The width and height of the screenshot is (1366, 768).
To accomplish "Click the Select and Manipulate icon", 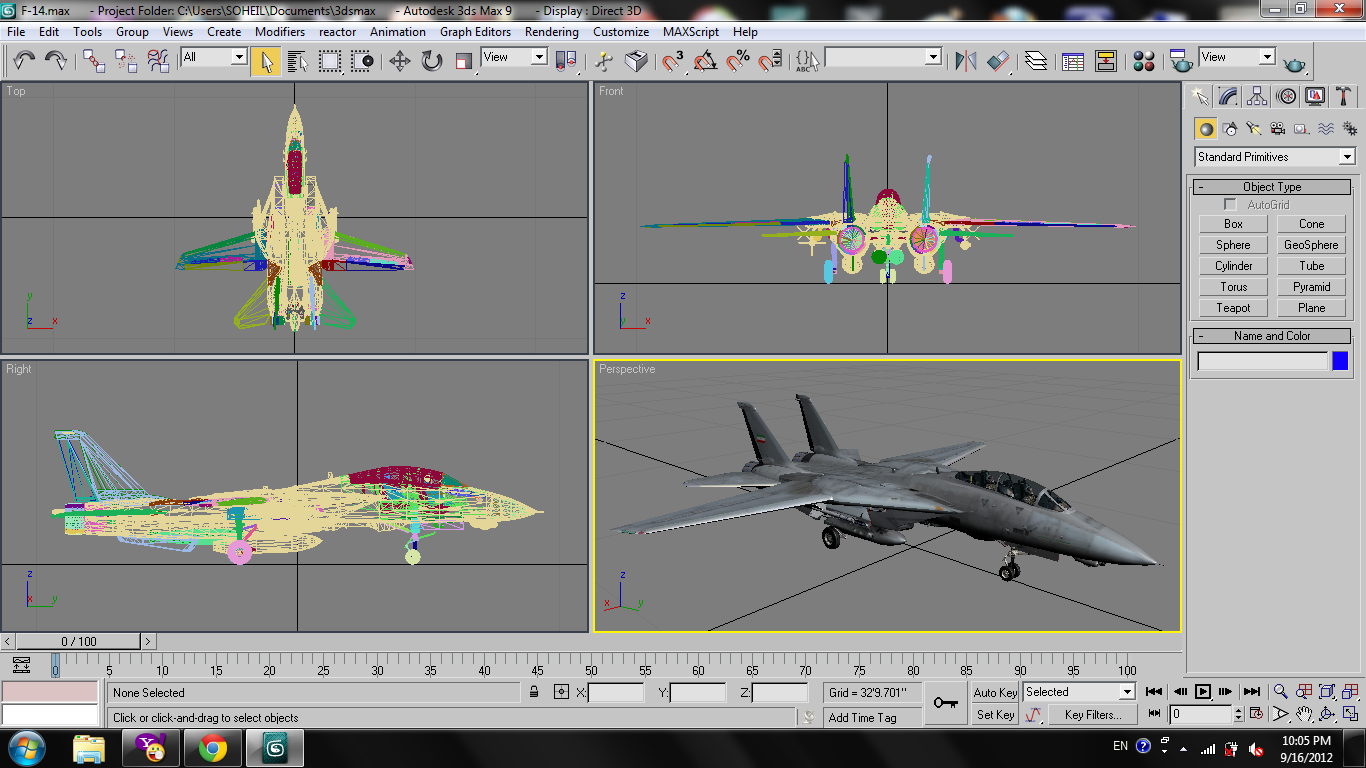I will coord(604,61).
